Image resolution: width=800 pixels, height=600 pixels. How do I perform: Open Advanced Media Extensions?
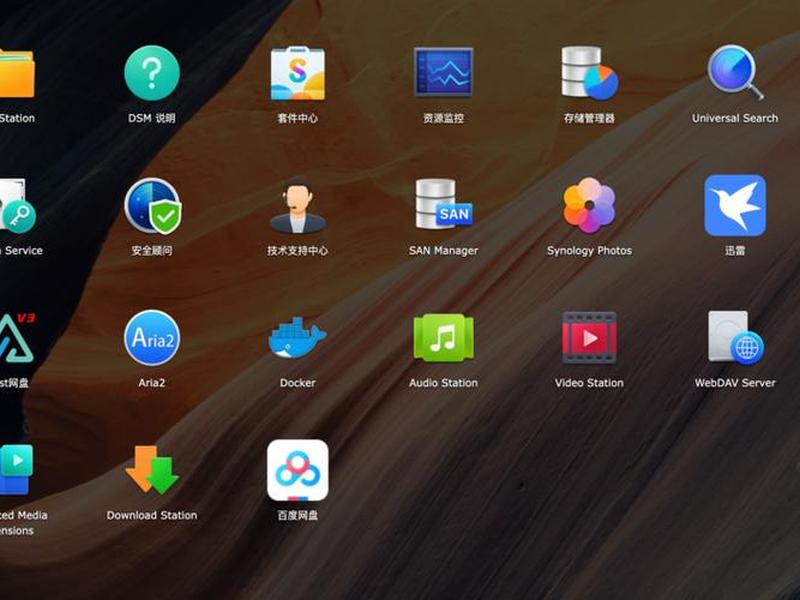click(x=15, y=470)
